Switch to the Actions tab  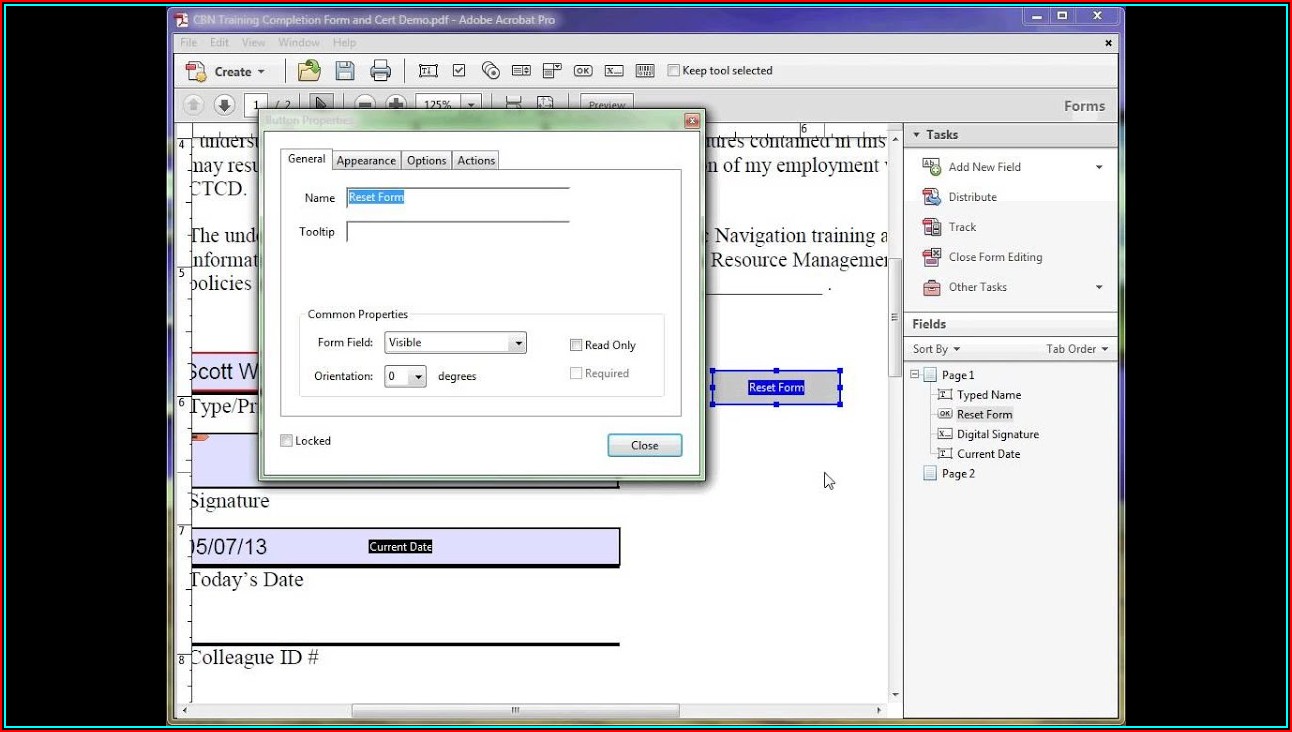[476, 161]
